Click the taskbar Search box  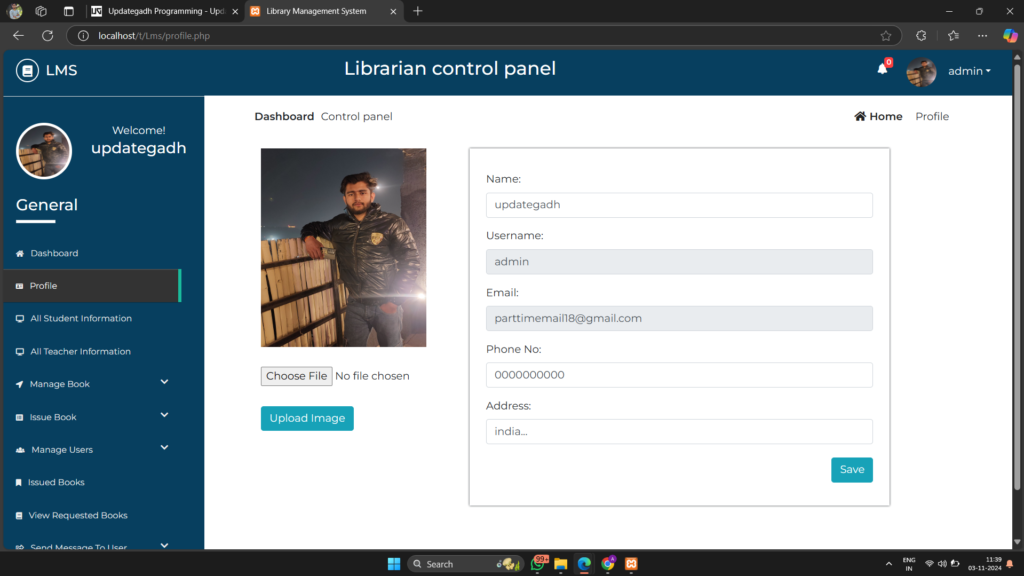(x=466, y=564)
